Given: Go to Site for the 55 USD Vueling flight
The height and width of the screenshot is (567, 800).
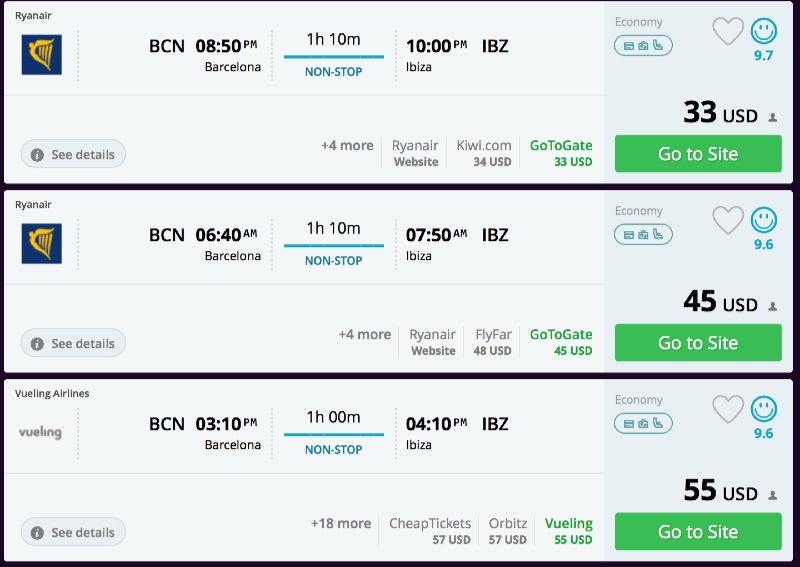Looking at the screenshot, I should [698, 532].
